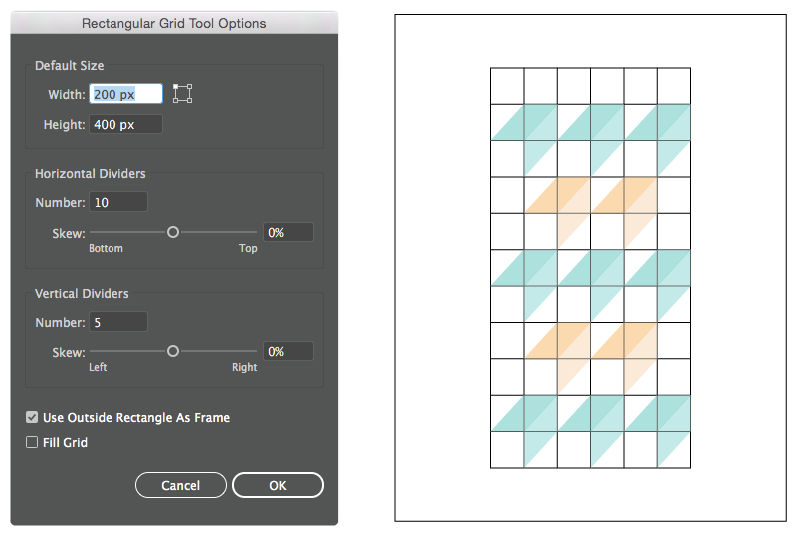Click the Right end of the vertical skew slider

[x=256, y=353]
